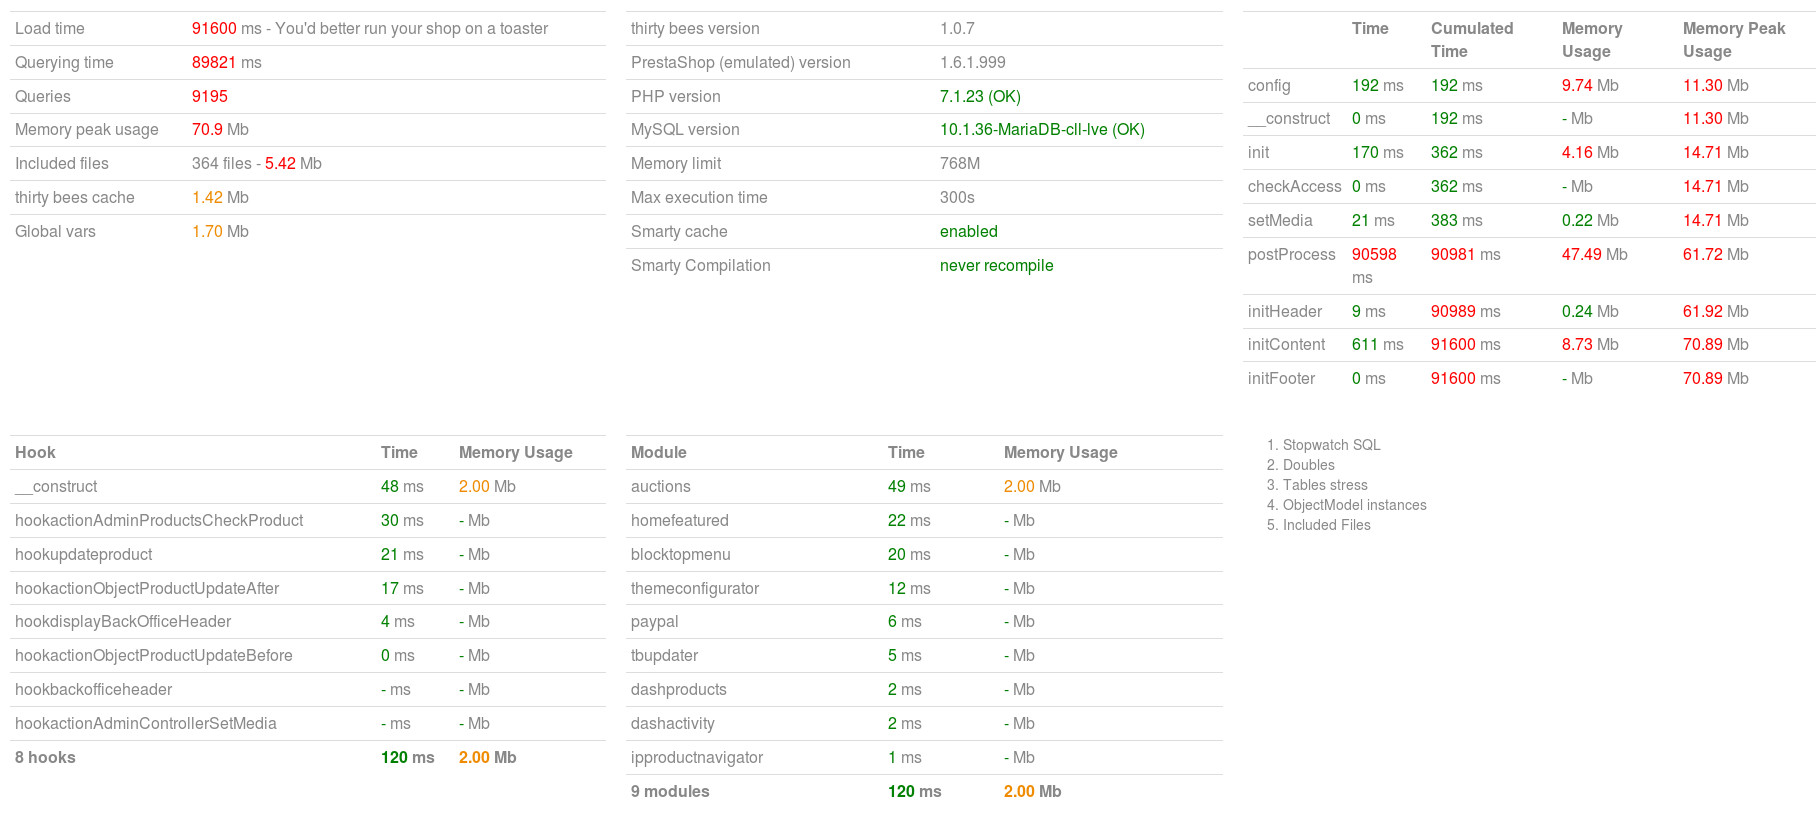Click the Load time value 91600
1816x825 pixels.
[x=214, y=29]
